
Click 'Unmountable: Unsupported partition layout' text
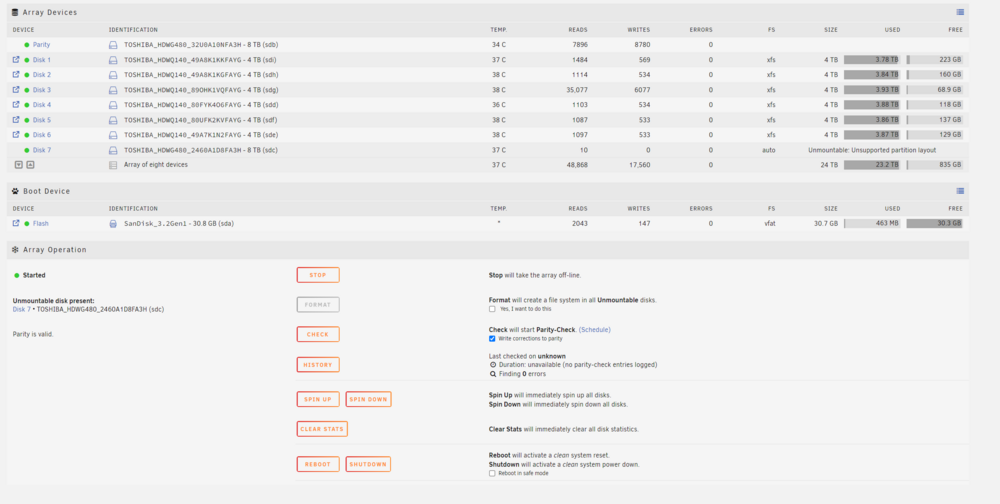coord(872,150)
